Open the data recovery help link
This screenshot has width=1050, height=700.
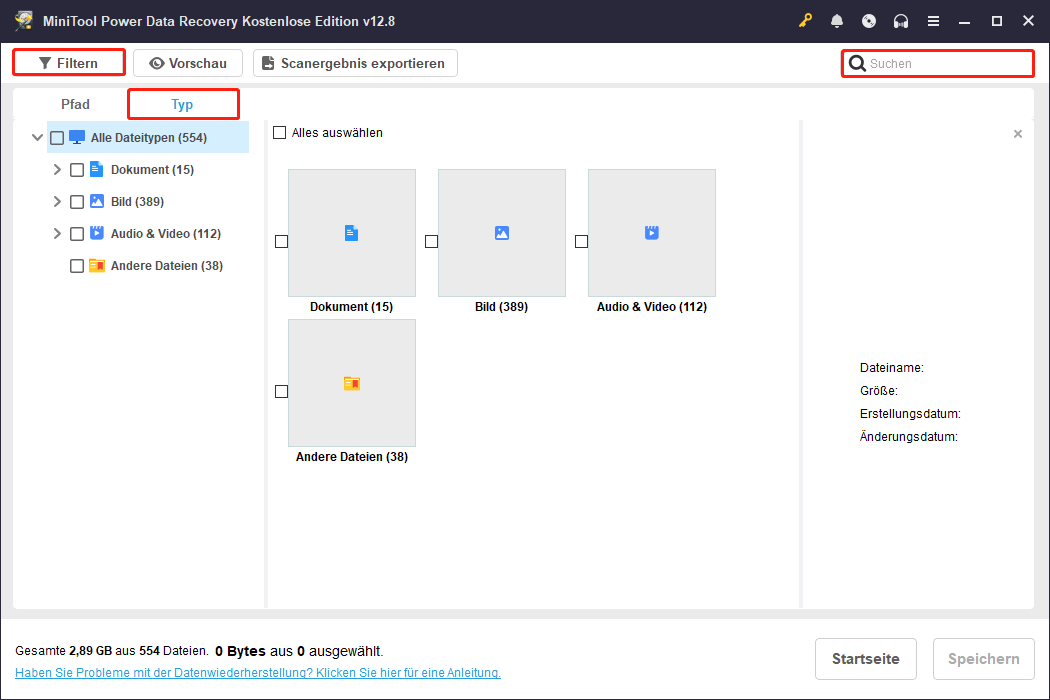point(258,673)
